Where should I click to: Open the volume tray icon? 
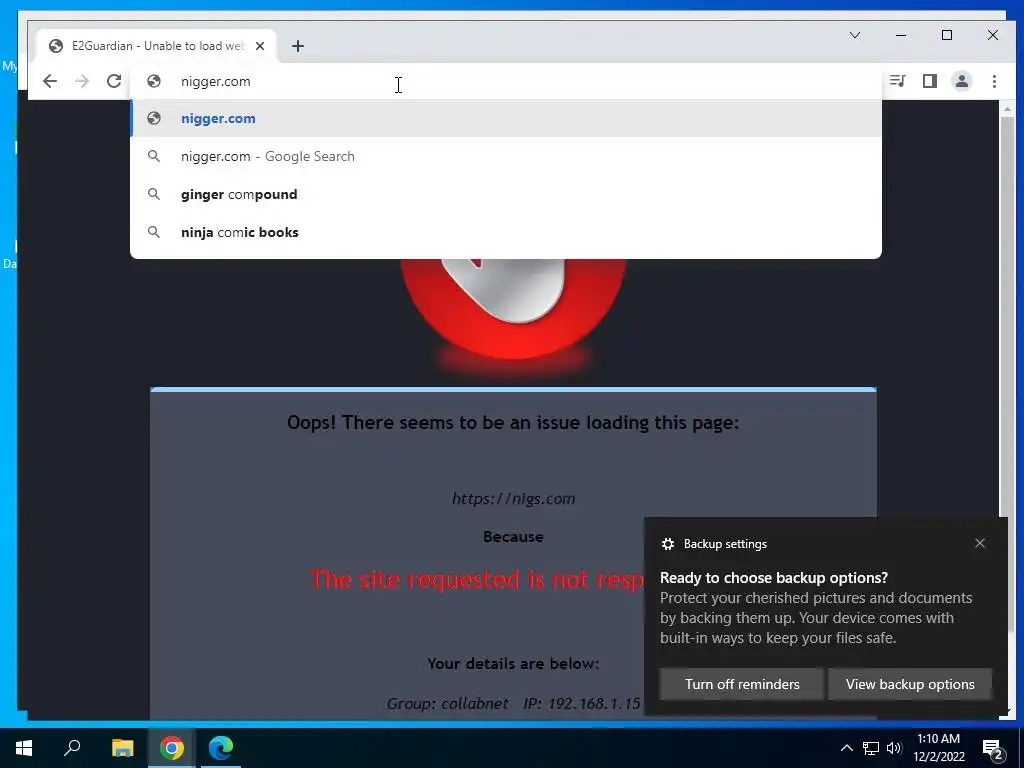click(x=894, y=748)
